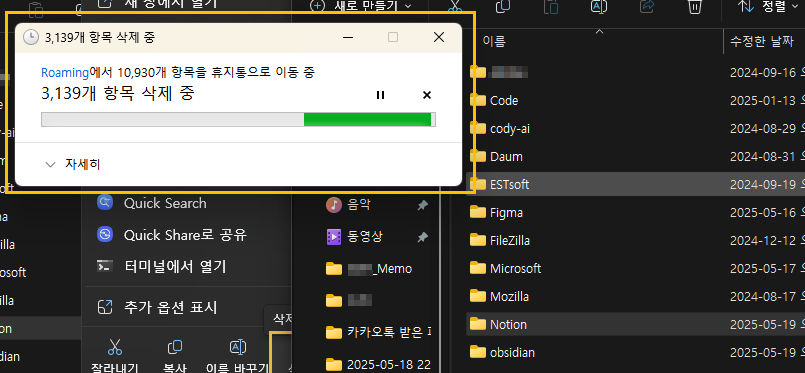Open the _Memo folder in navigation pane
Image resolution: width=805 pixels, height=373 pixels.
pos(378,268)
